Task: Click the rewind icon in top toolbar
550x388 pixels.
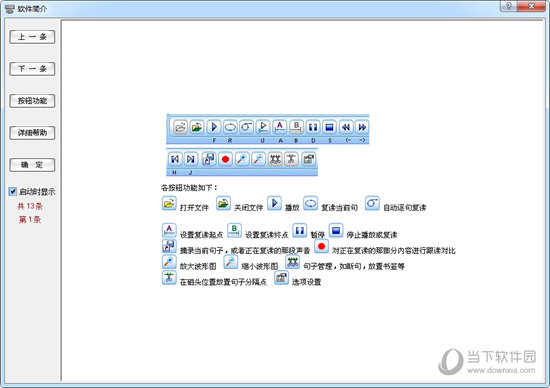Action: click(346, 127)
